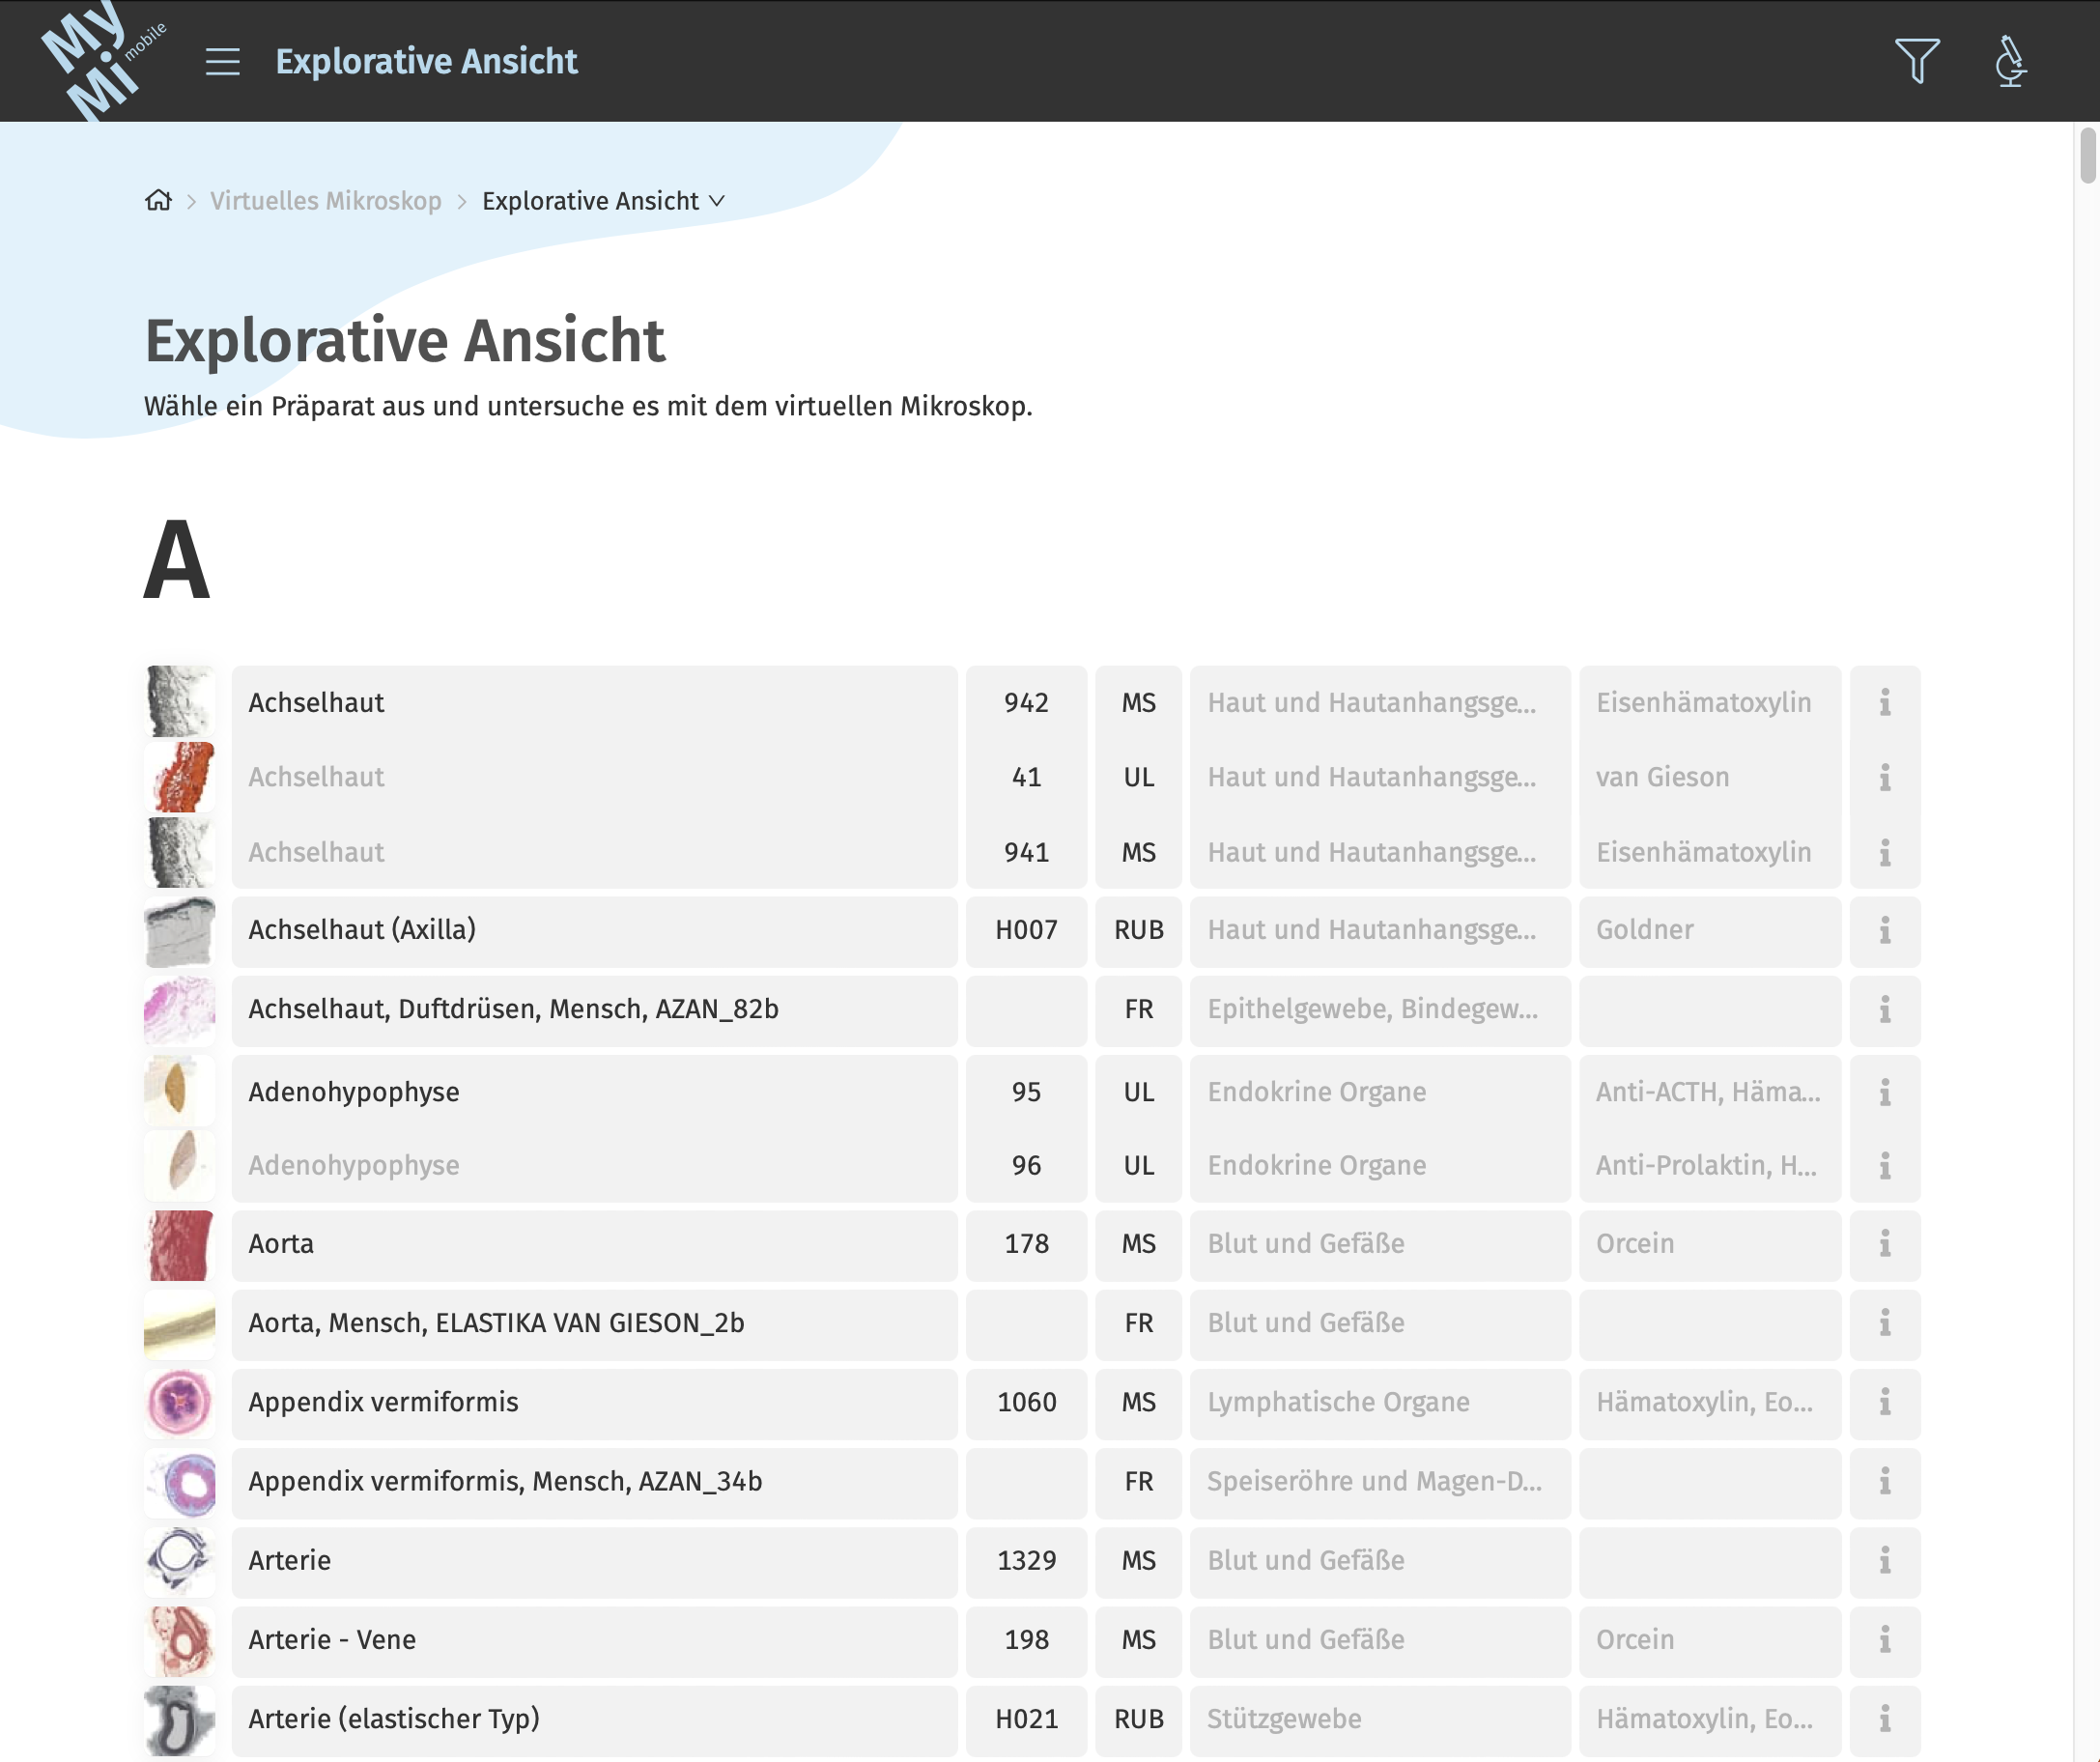Click the microscope icon in header
The height and width of the screenshot is (1762, 2100).
2009,61
